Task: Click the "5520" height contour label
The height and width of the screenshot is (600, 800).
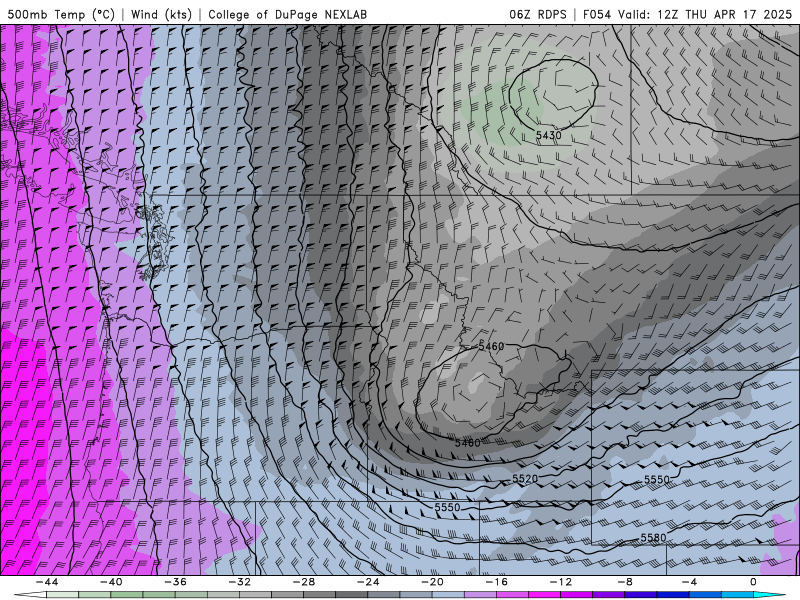Action: (525, 479)
